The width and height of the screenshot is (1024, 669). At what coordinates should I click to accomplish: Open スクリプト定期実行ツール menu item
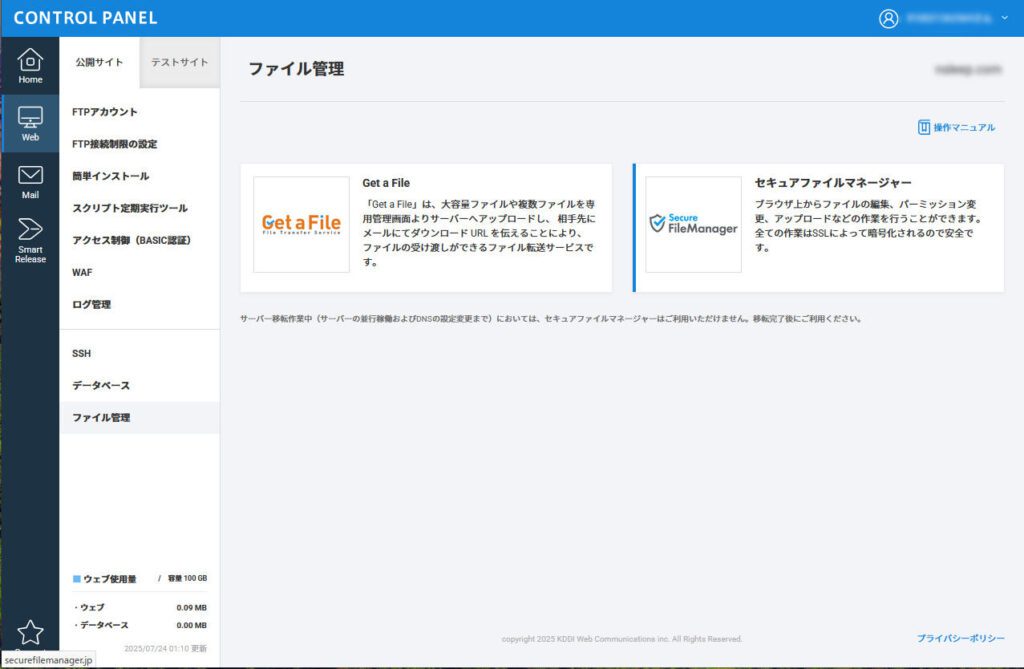pos(129,208)
